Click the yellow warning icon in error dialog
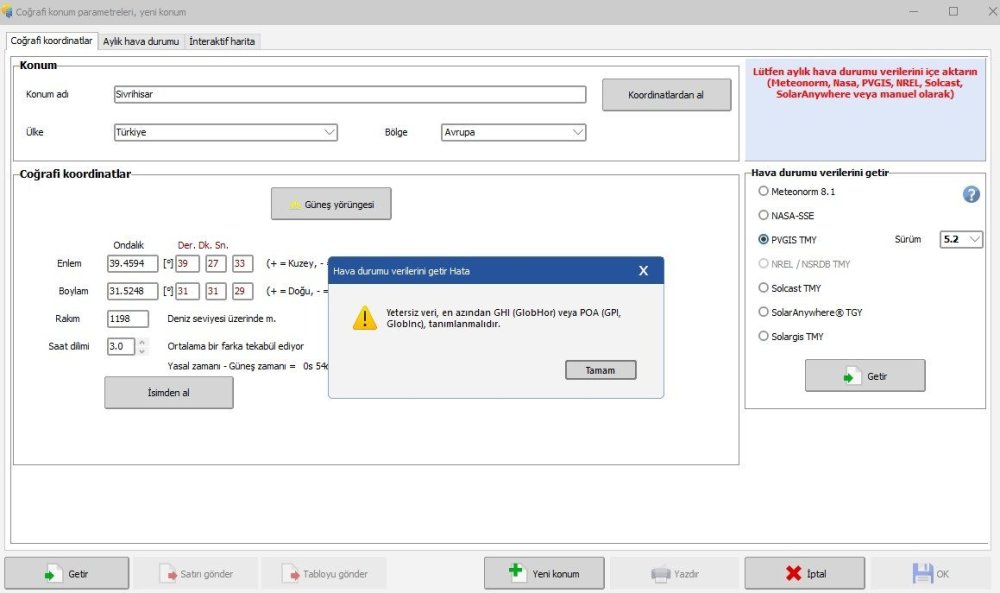This screenshot has width=1000, height=593. (361, 318)
